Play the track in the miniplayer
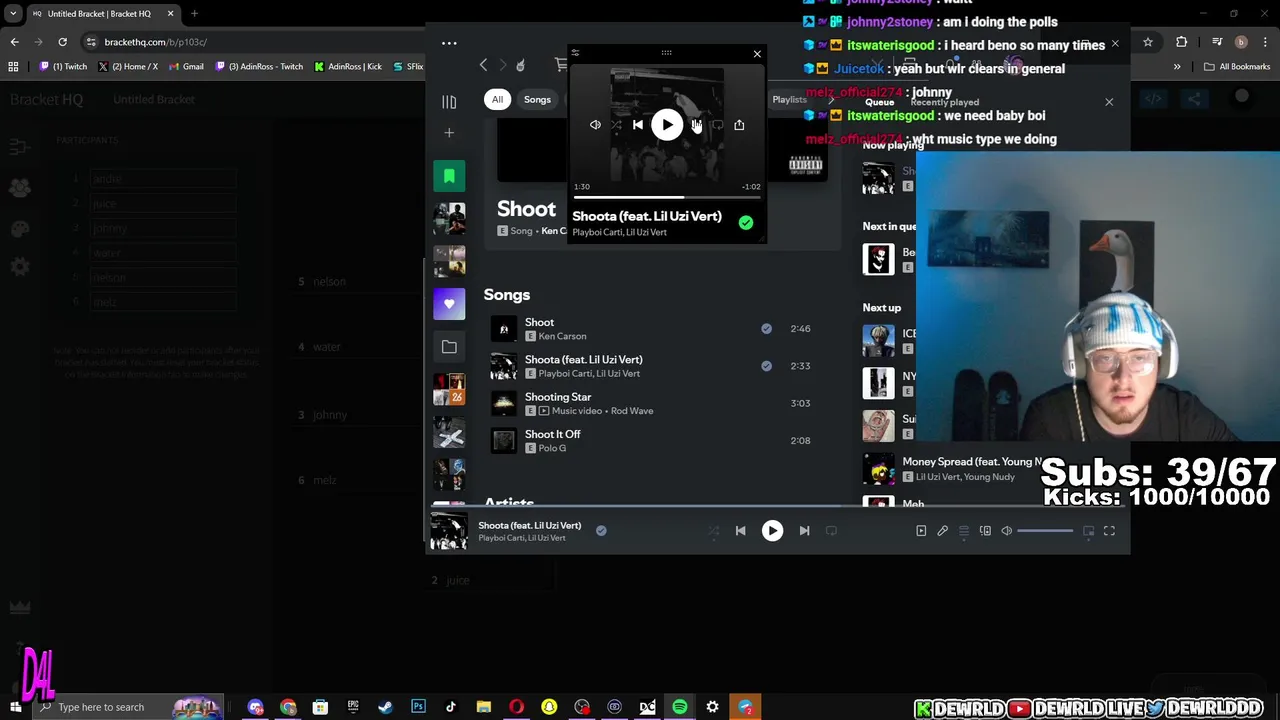The height and width of the screenshot is (720, 1280). pos(667,125)
